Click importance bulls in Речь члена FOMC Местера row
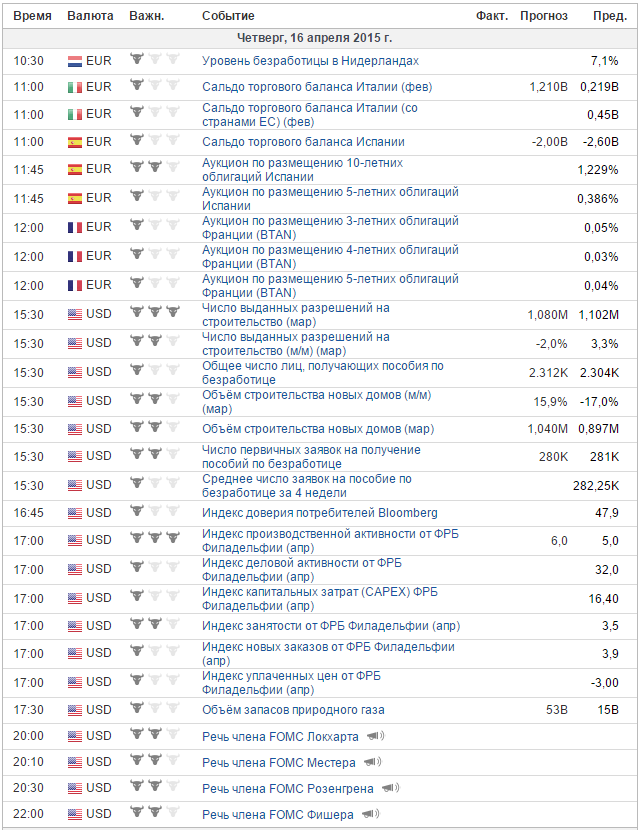 (x=155, y=760)
